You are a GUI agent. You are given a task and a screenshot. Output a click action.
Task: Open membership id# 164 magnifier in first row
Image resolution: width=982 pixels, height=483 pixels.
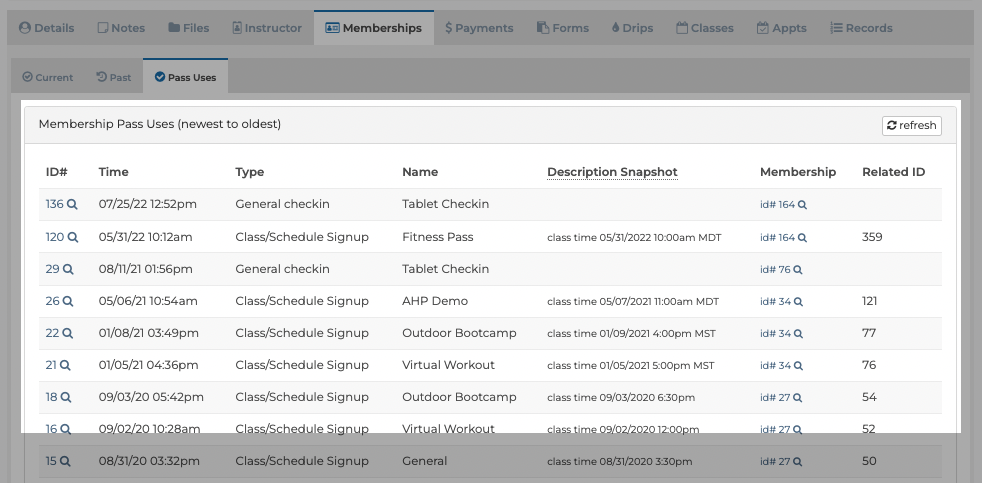(802, 205)
